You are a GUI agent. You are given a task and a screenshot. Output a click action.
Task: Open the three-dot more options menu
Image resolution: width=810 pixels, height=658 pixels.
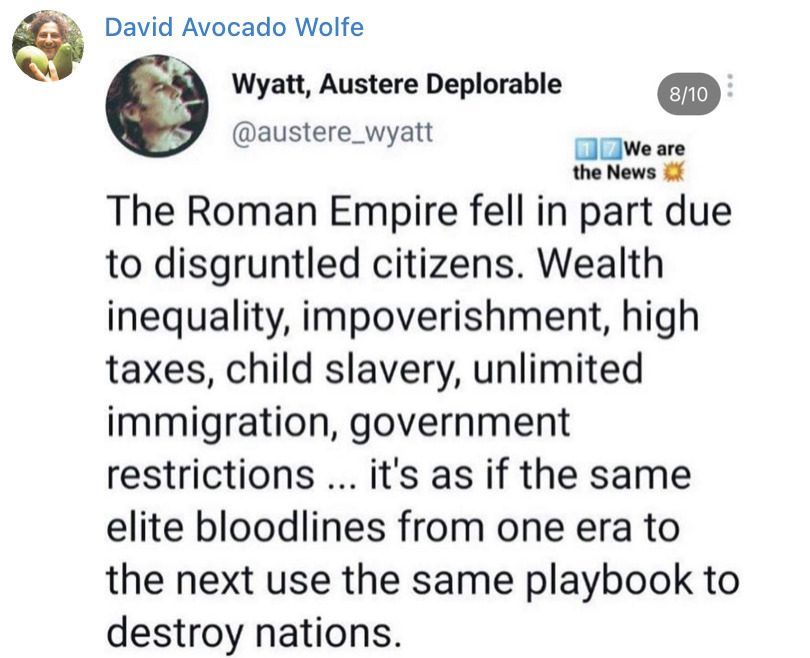[x=730, y=86]
